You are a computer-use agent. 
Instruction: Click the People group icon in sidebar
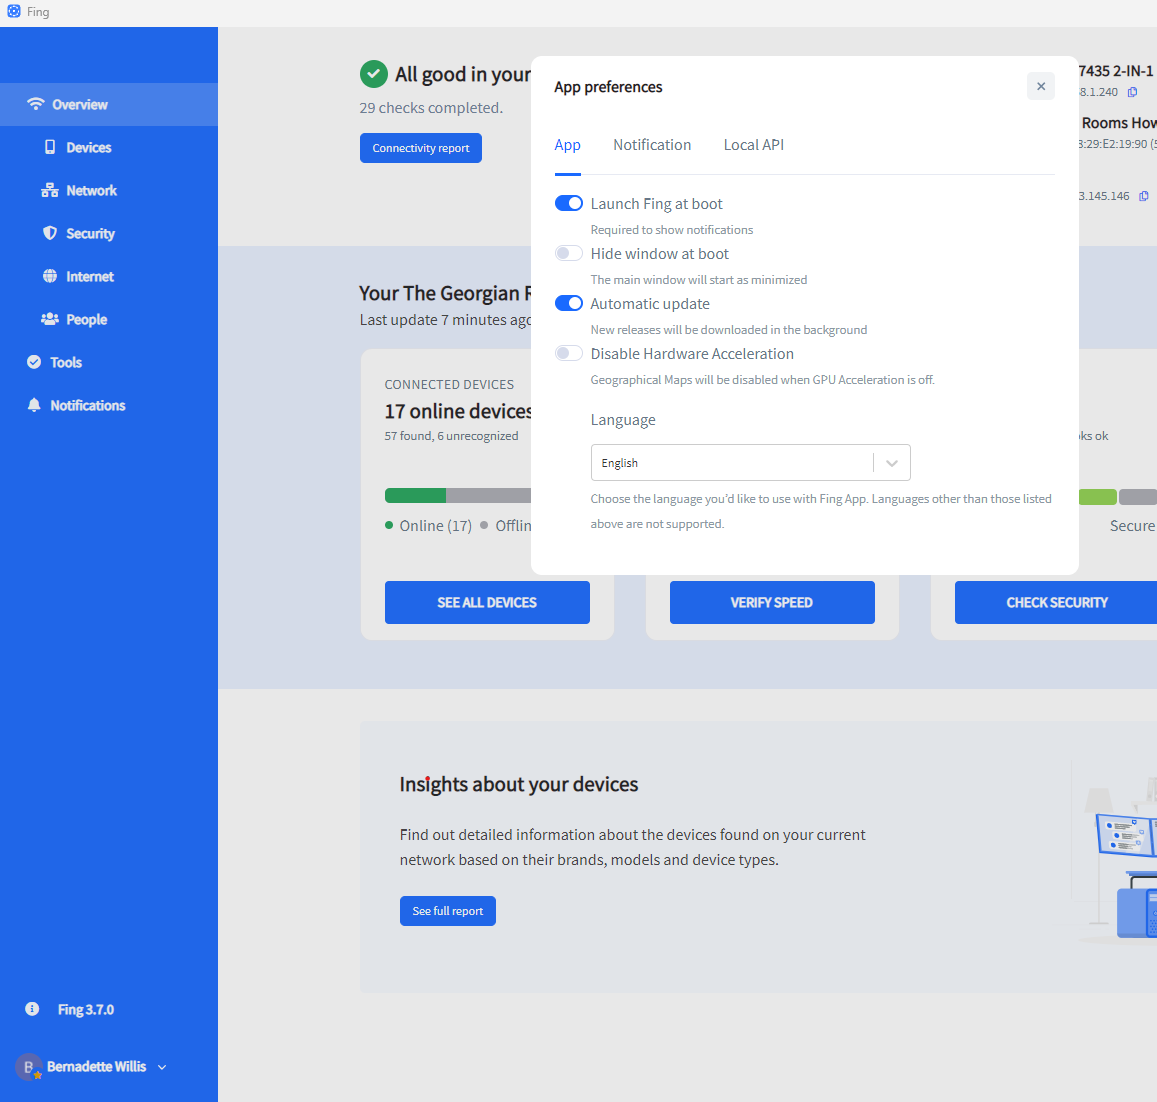pos(49,319)
